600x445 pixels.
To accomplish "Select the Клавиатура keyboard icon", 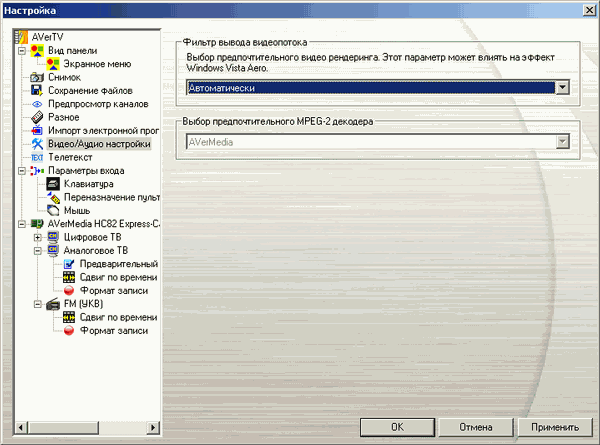I will pyautogui.click(x=53, y=184).
